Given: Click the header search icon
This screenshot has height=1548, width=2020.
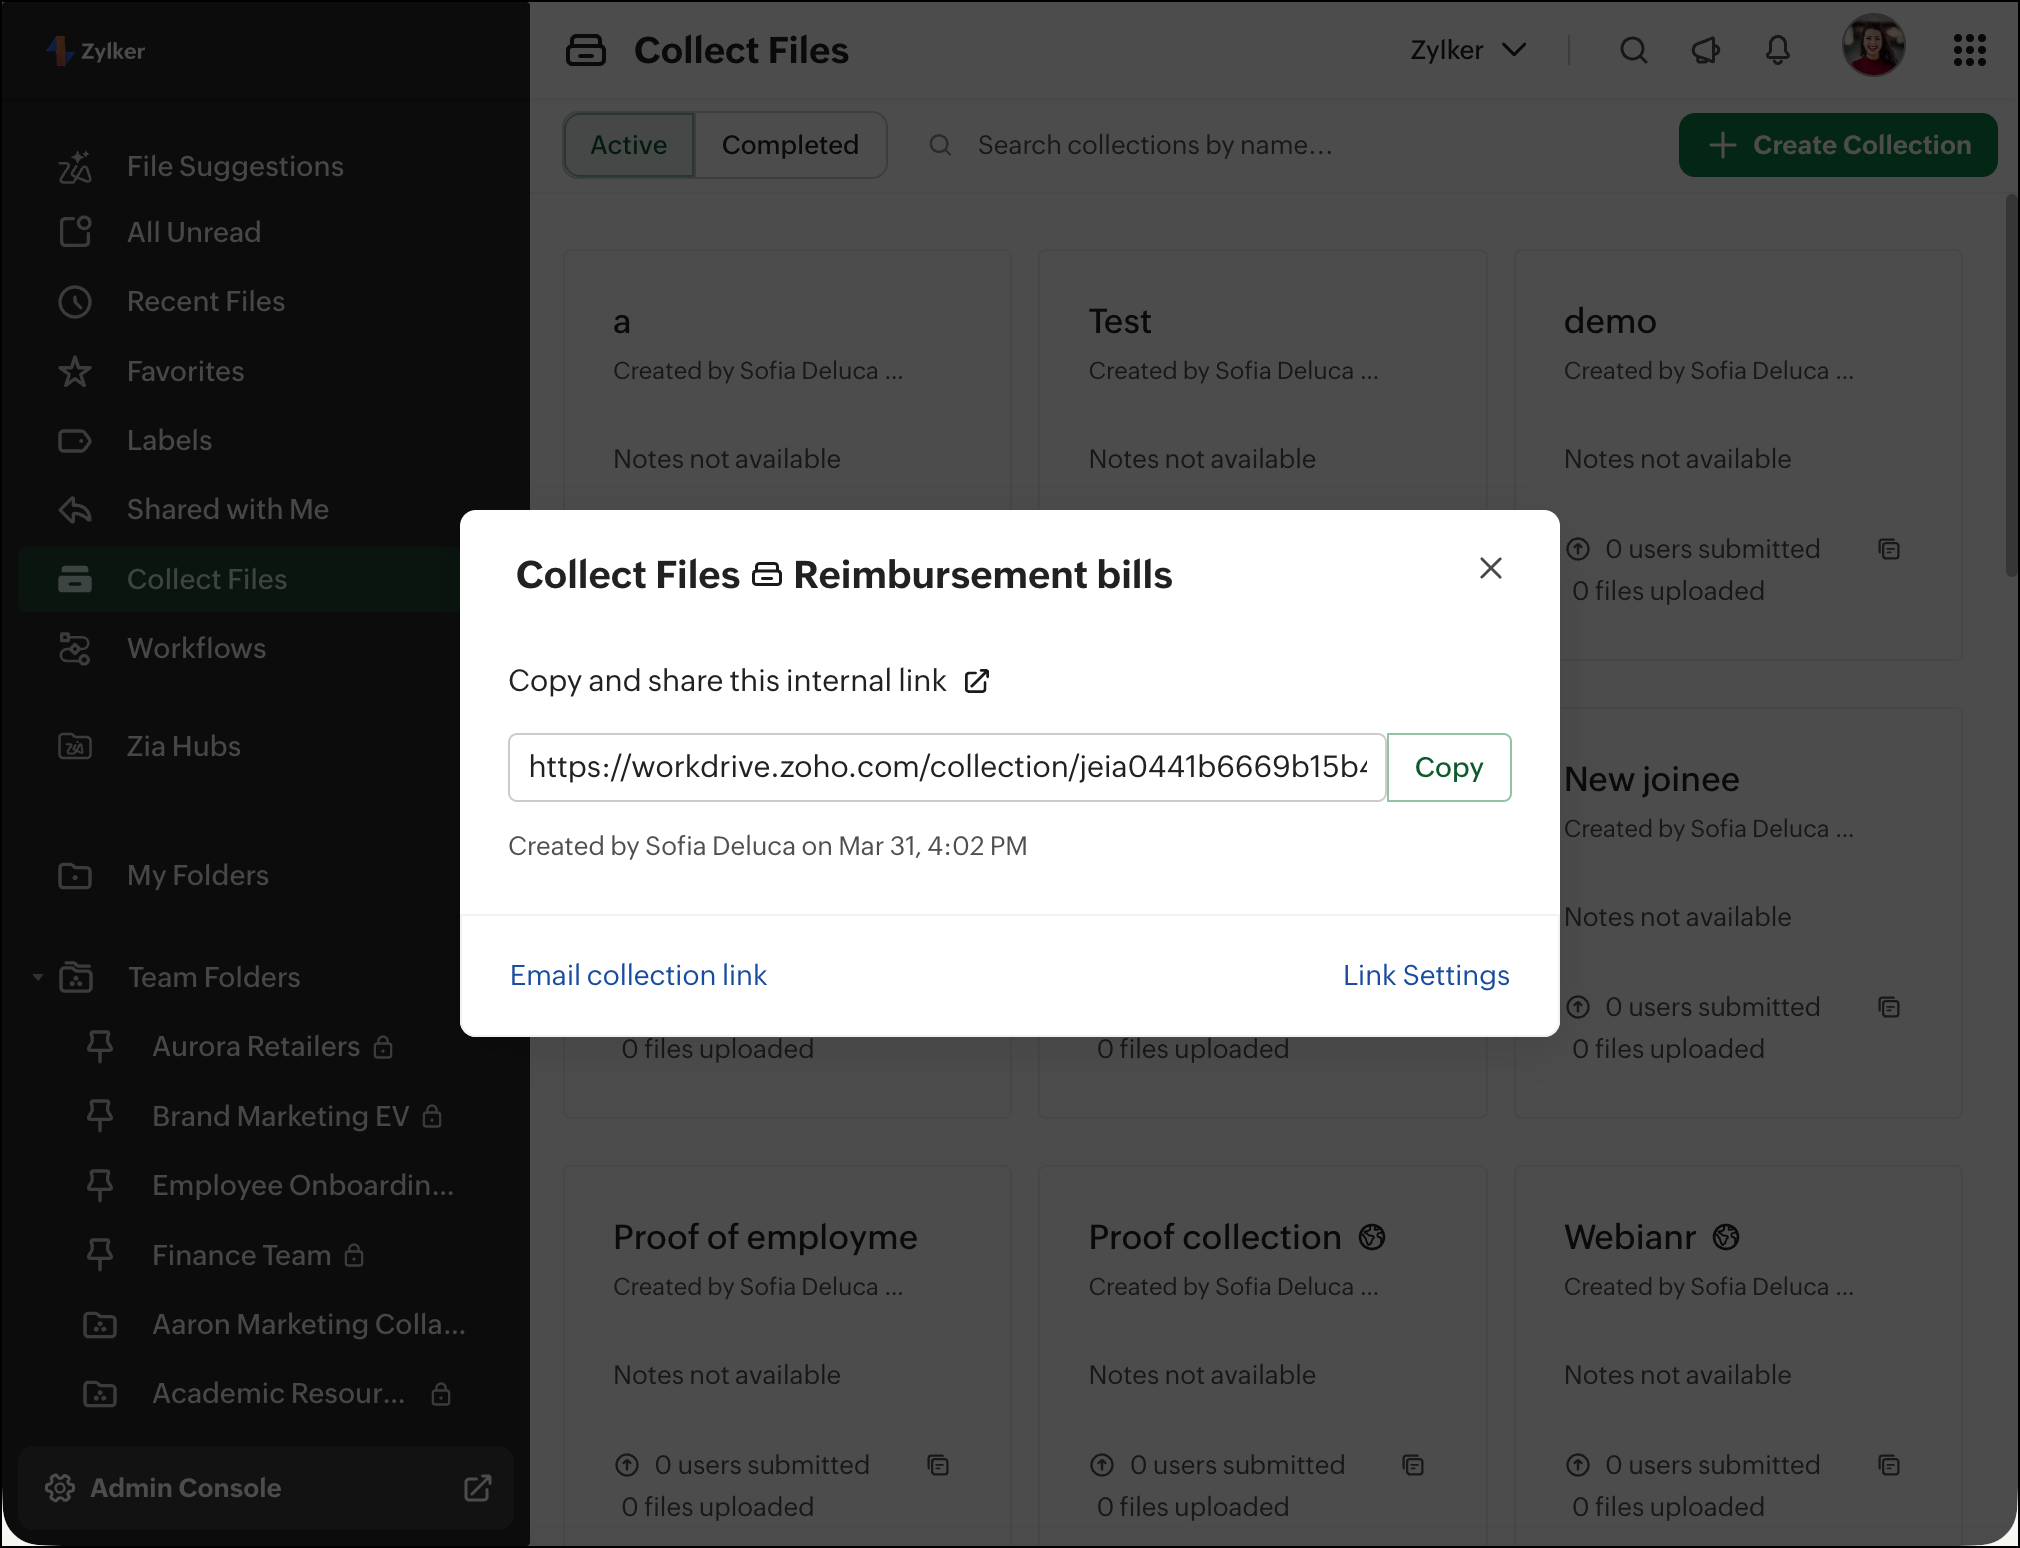Looking at the screenshot, I should point(1633,50).
